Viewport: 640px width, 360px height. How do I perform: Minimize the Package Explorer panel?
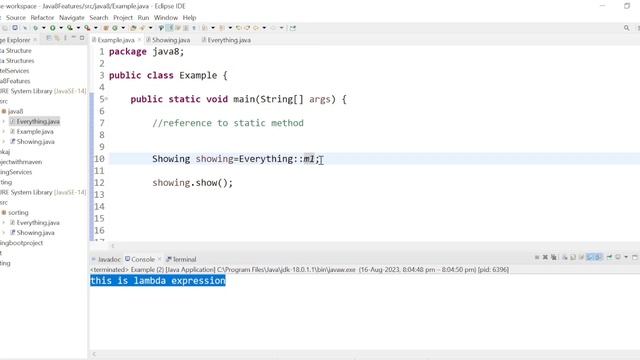tap(73, 38)
